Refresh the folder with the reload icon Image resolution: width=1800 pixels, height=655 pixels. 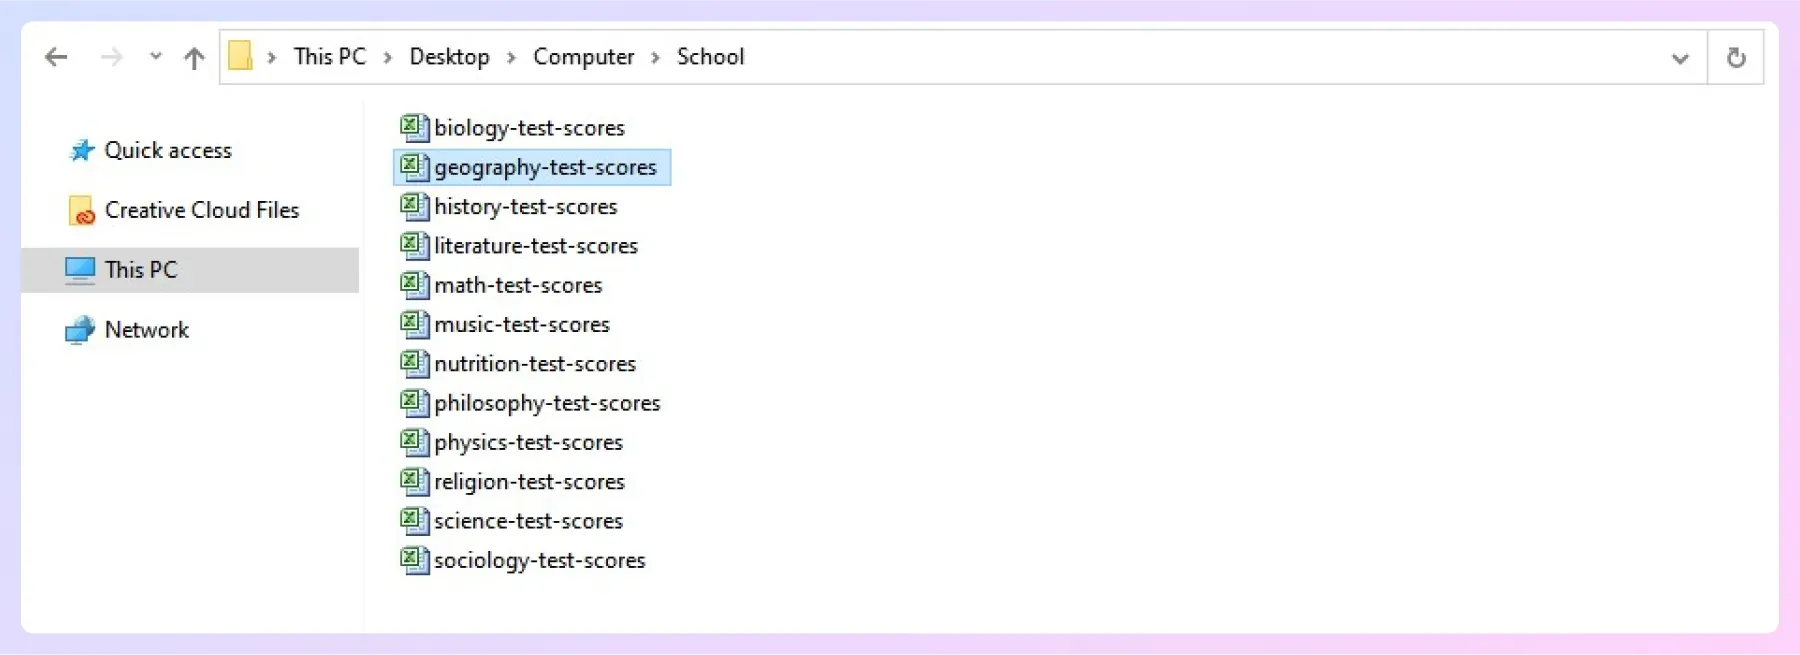click(1736, 58)
